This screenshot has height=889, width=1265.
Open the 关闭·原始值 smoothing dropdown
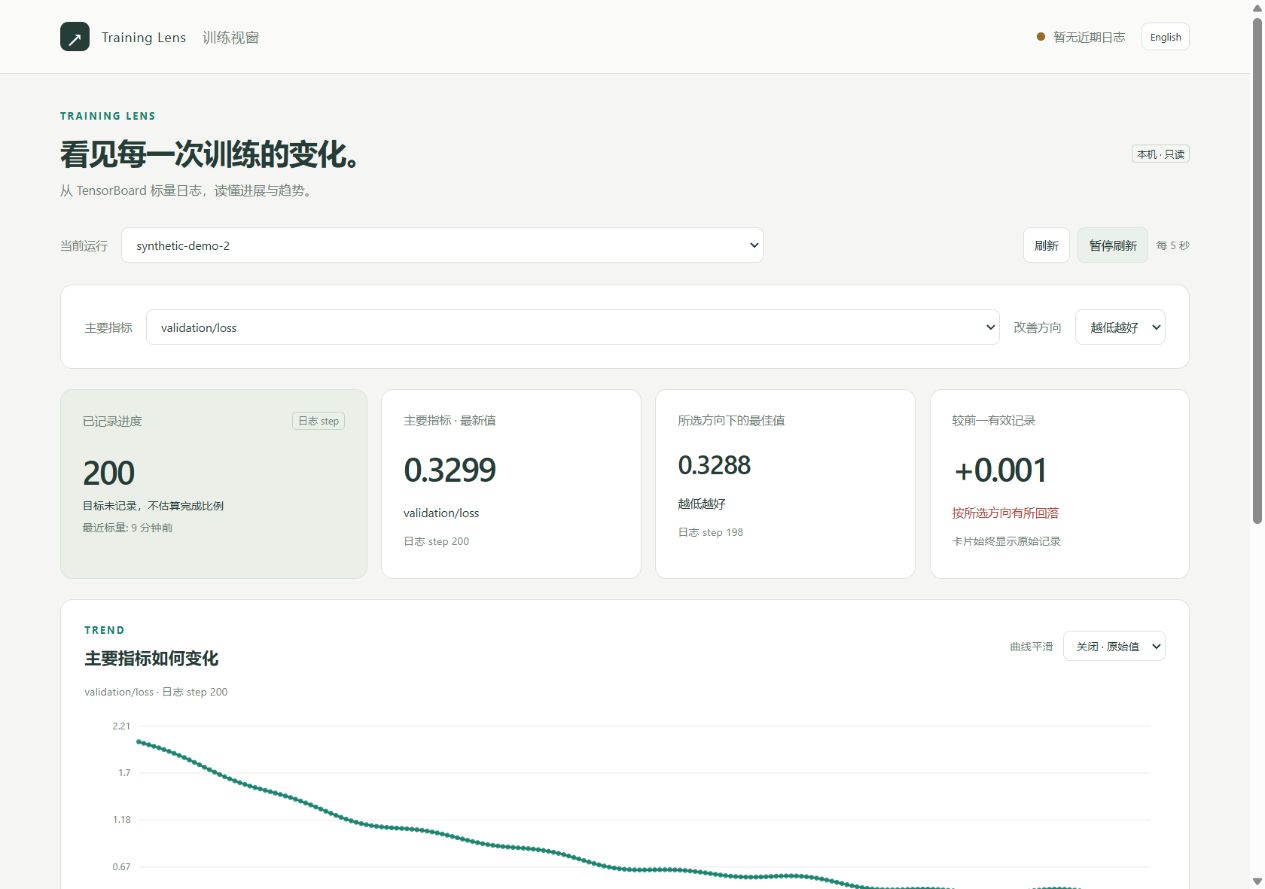[x=1114, y=646]
